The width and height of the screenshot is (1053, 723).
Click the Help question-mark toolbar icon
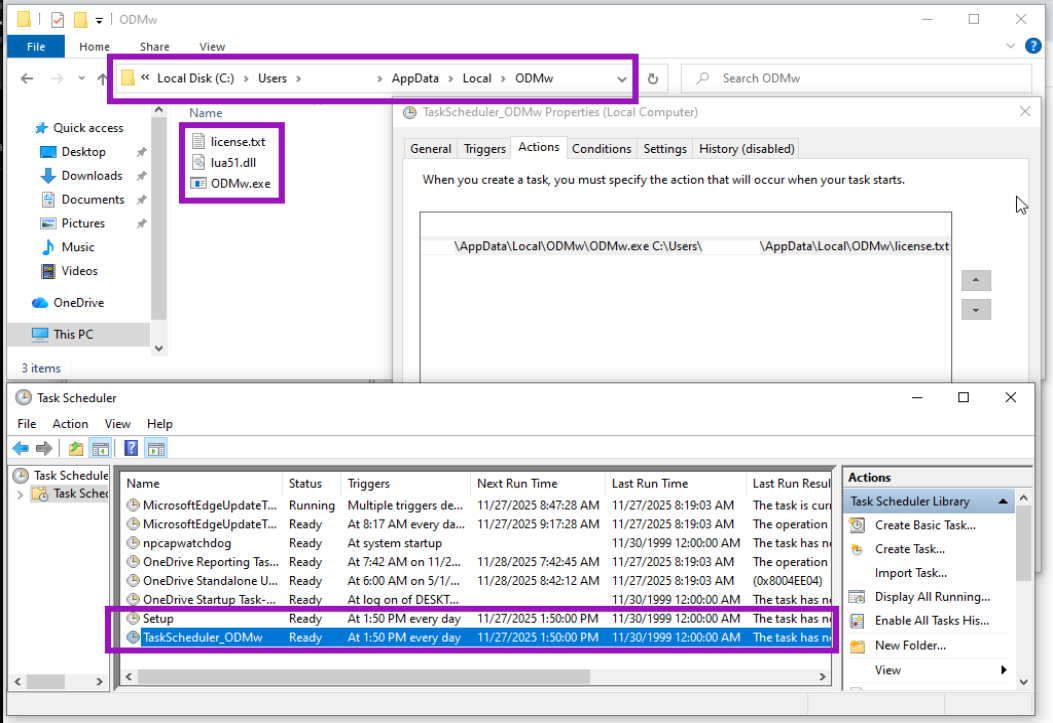click(x=131, y=448)
